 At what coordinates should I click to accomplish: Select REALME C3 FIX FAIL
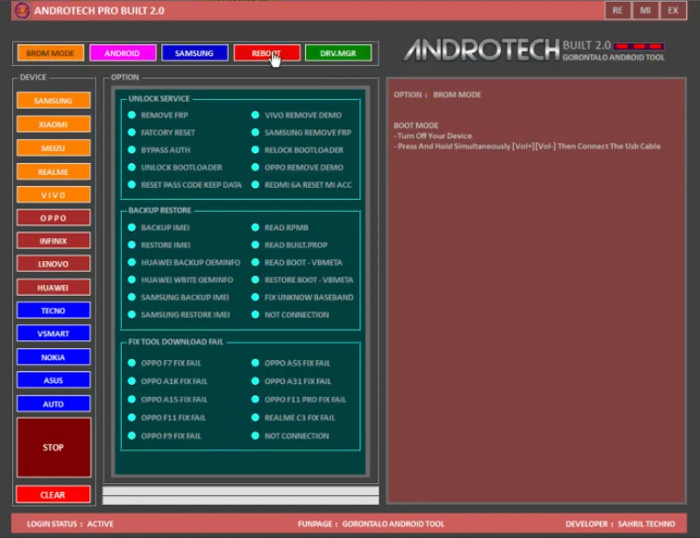pos(293,418)
